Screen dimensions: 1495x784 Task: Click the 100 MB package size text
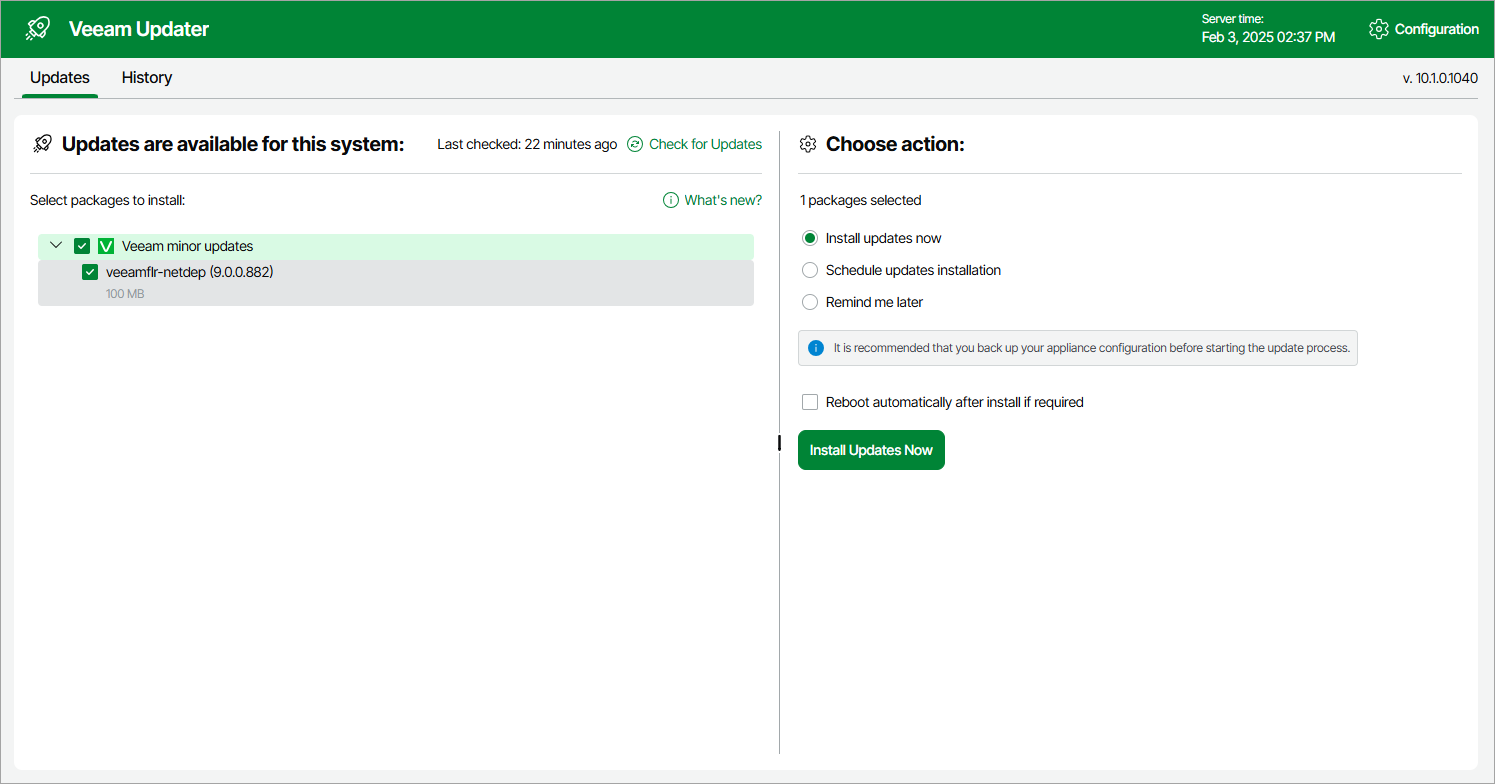125,294
